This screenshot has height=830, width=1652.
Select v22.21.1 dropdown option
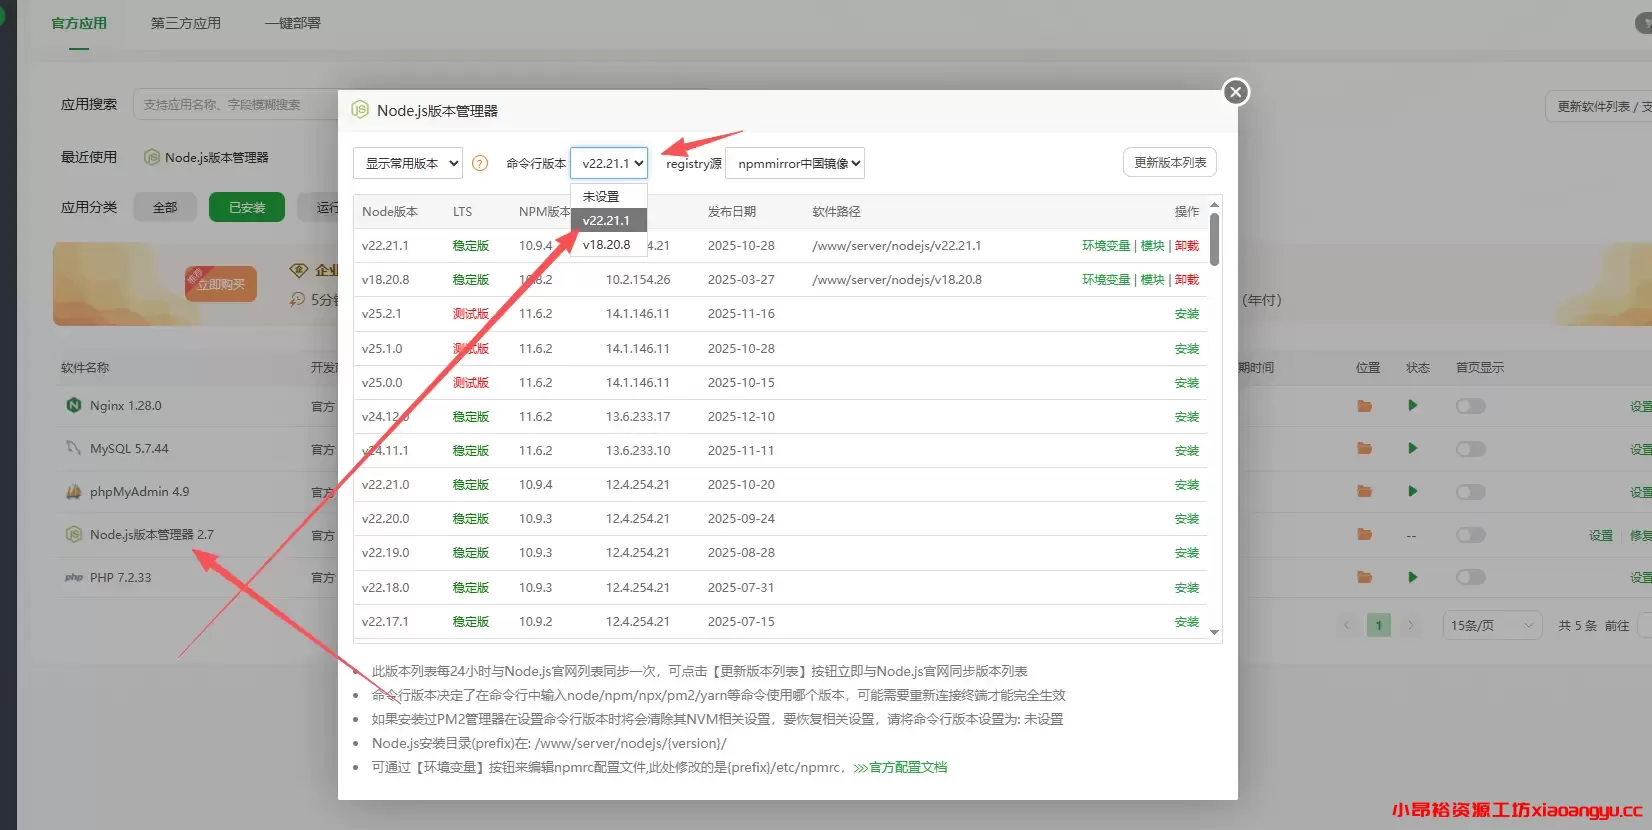(609, 220)
